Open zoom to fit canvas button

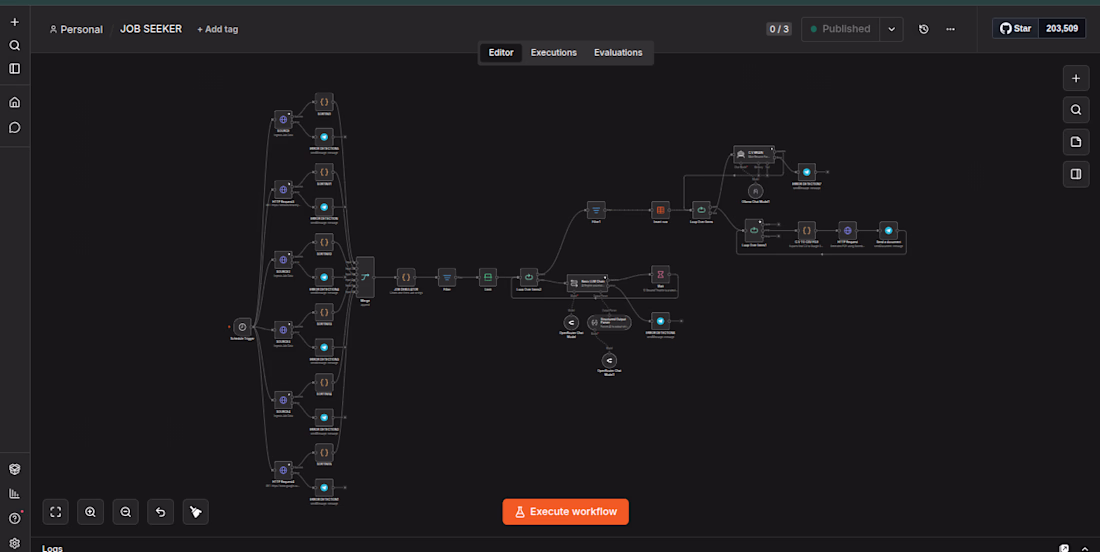[55, 512]
